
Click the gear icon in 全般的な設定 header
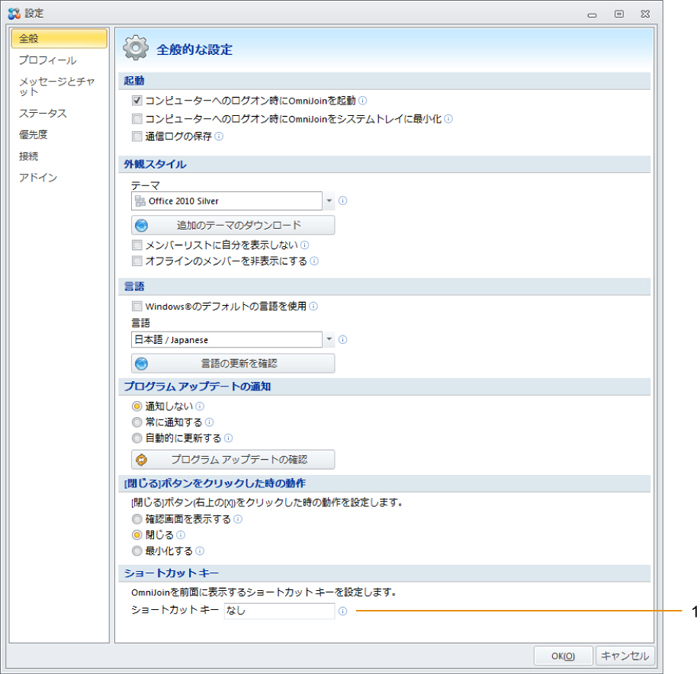136,48
